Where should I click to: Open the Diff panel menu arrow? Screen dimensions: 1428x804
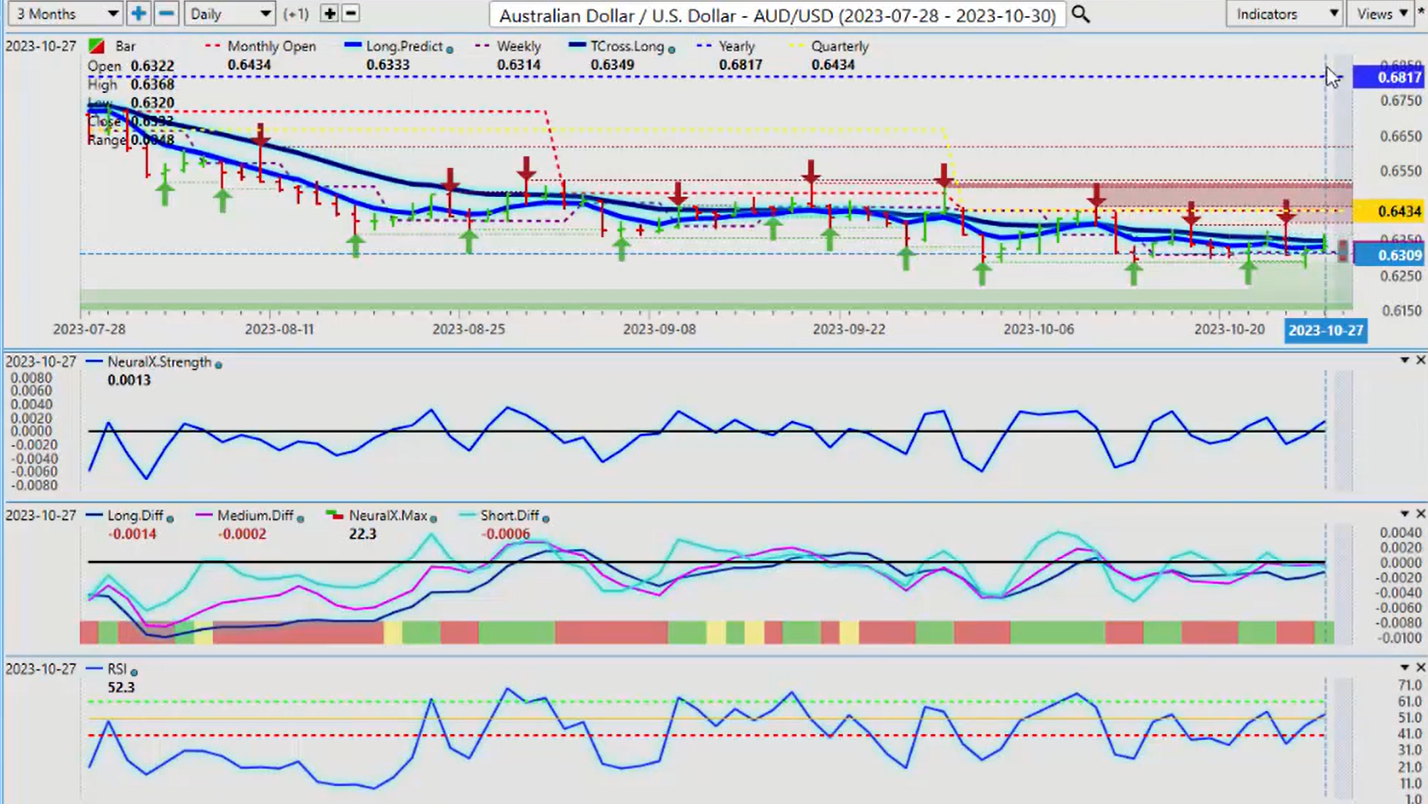(1405, 514)
